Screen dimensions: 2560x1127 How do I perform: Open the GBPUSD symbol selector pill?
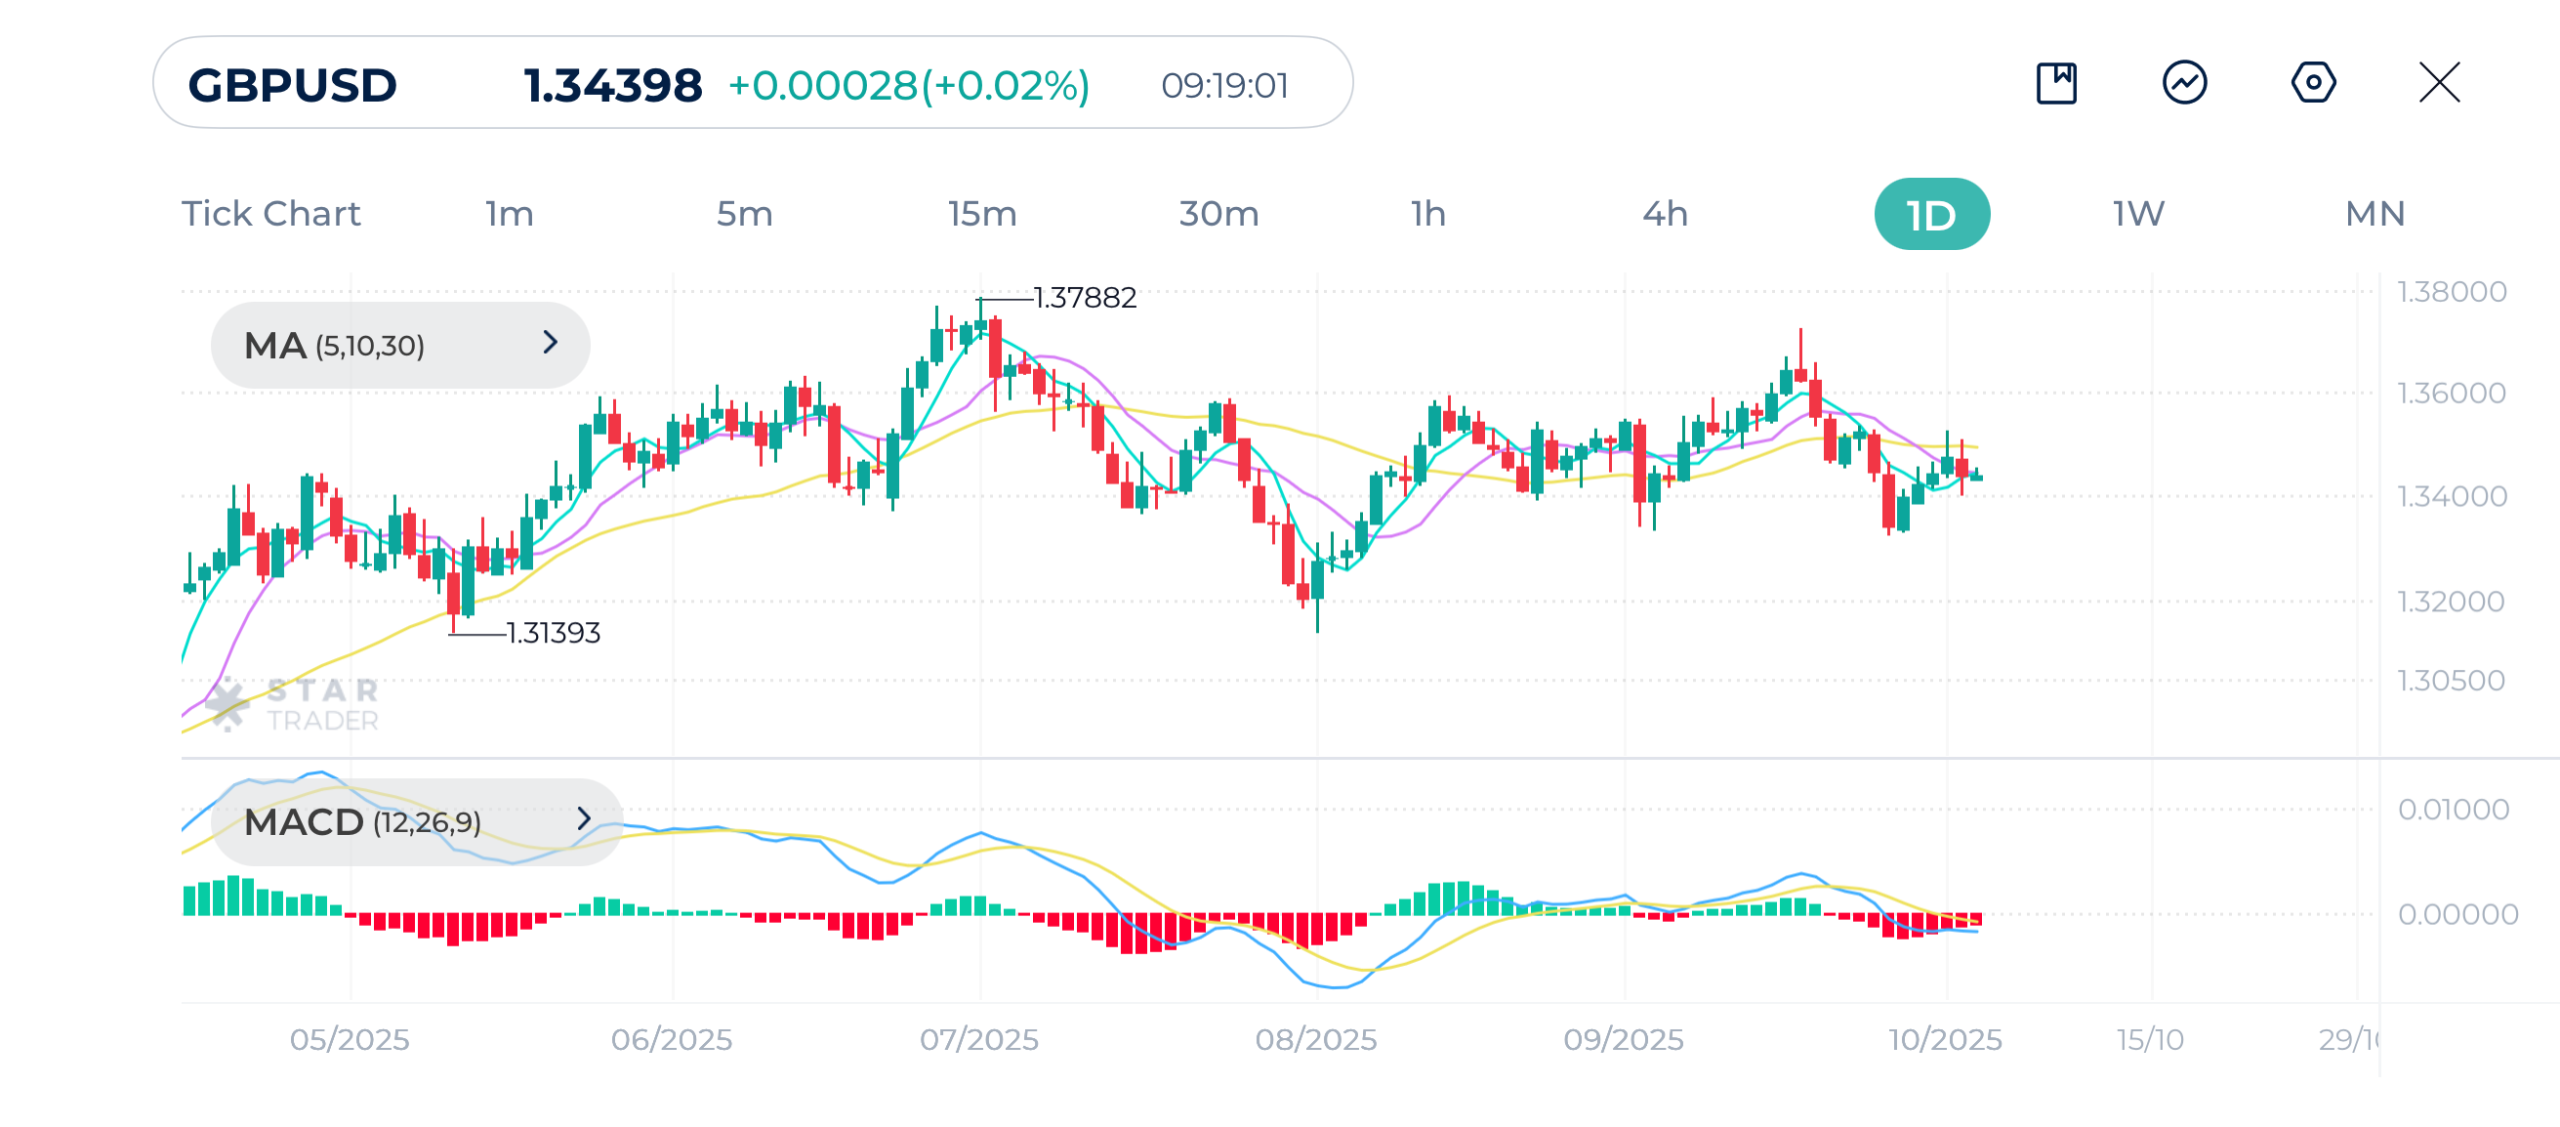coord(752,83)
